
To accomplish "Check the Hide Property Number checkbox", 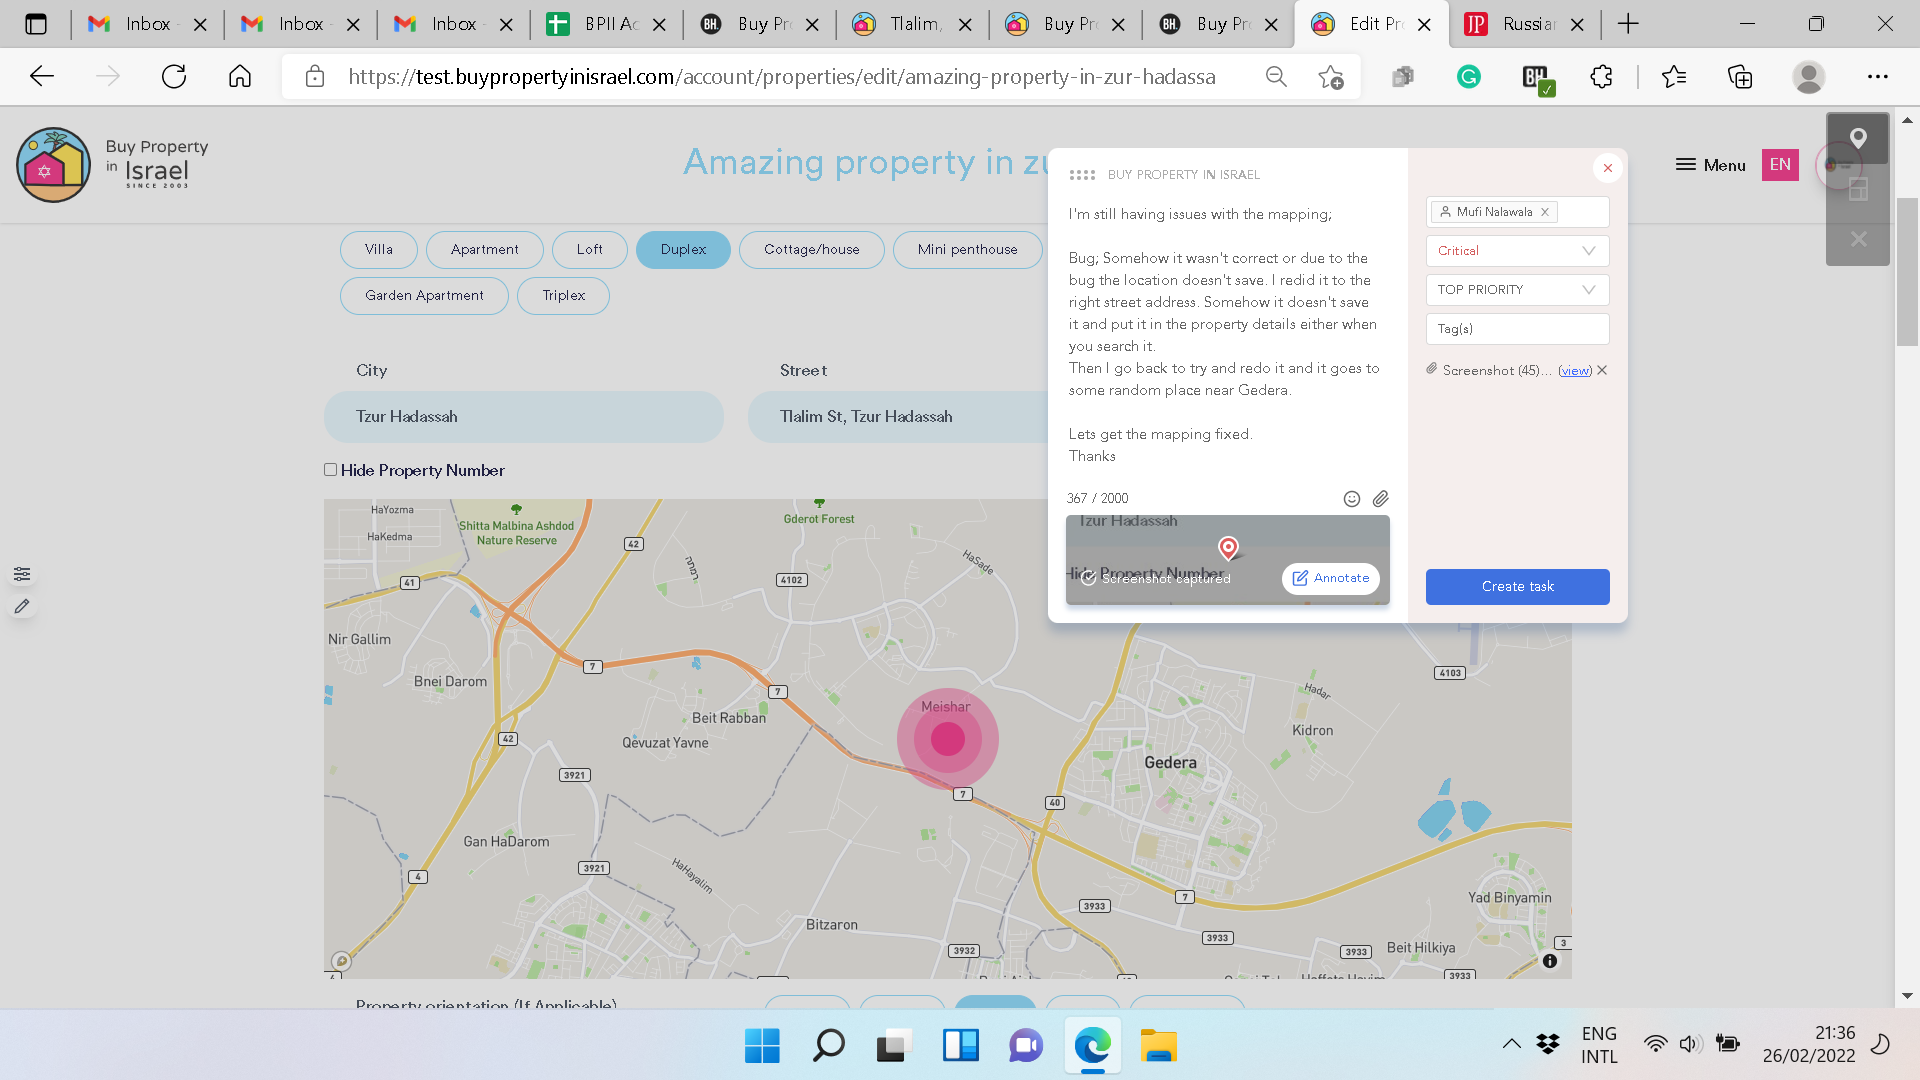I will (x=330, y=470).
